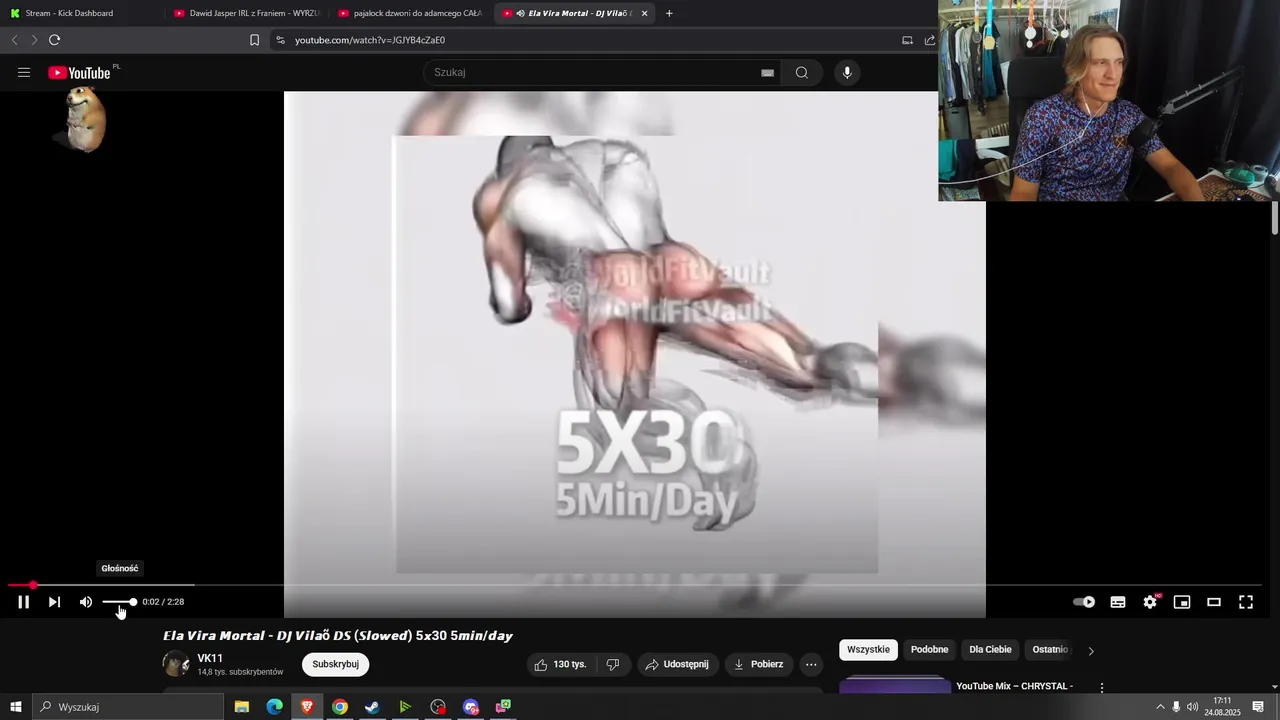Go back in browser history
1280x720 pixels.
(14, 40)
